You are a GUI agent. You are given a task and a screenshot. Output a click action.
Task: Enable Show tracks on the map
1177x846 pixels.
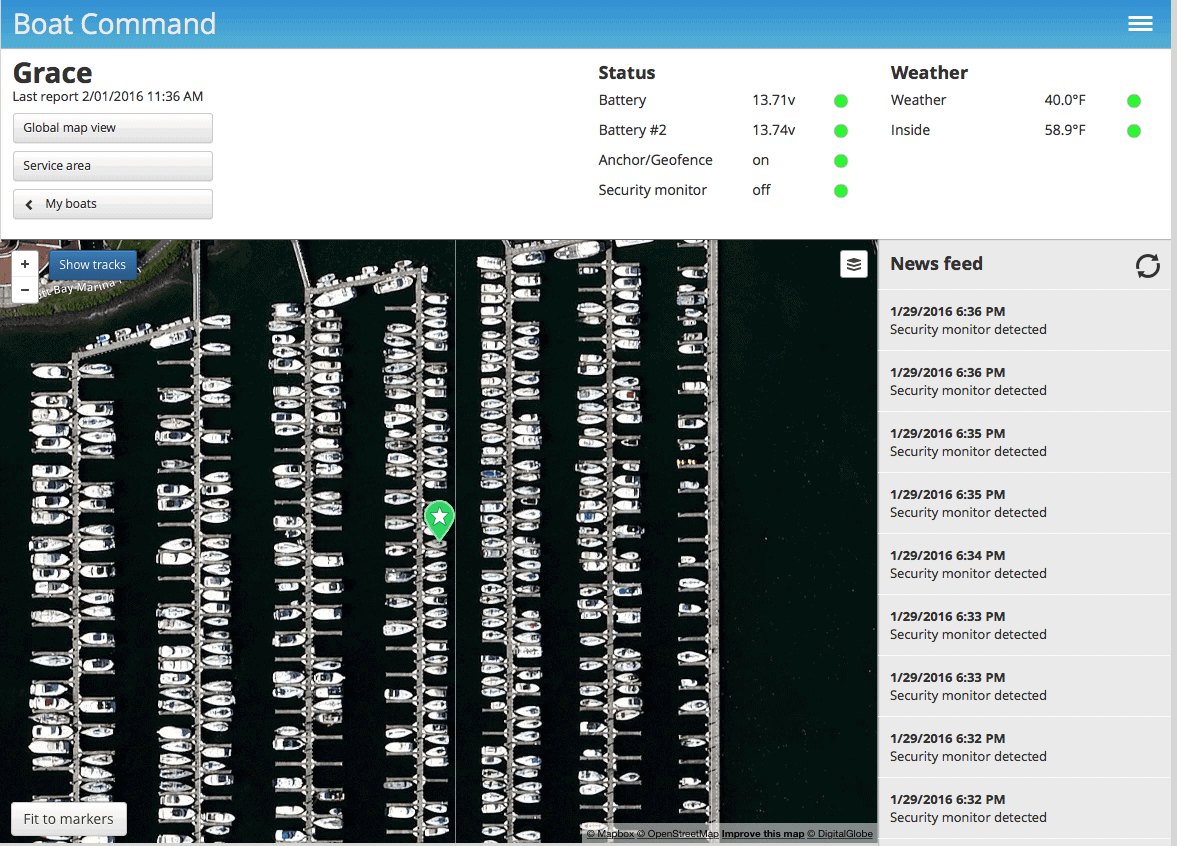pos(92,264)
